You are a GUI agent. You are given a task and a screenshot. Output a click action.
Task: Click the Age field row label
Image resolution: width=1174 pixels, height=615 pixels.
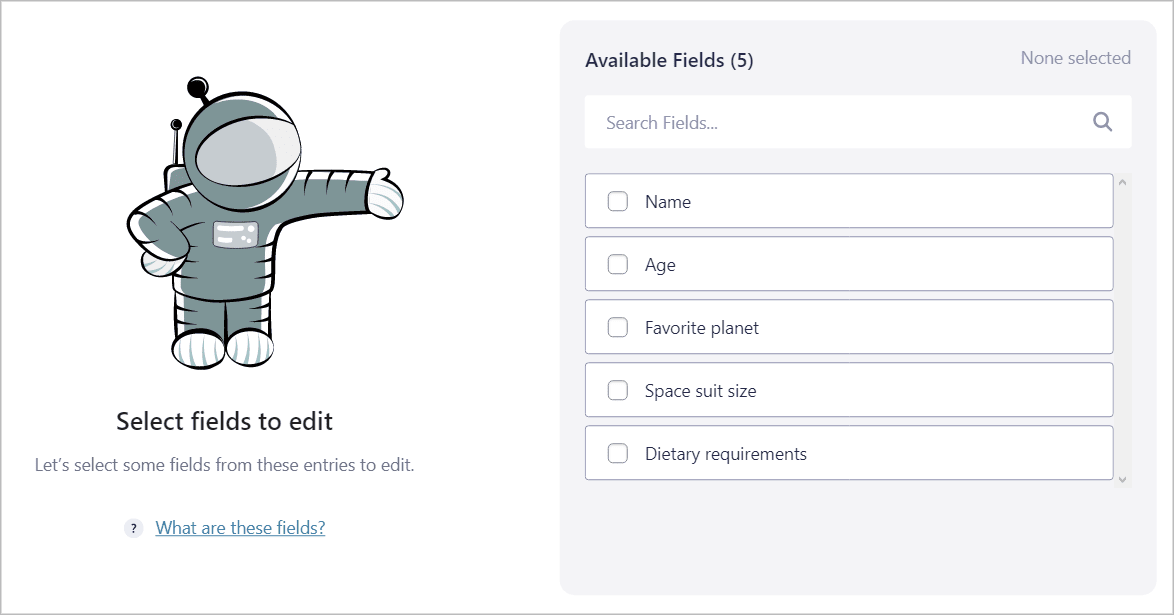[x=660, y=265]
